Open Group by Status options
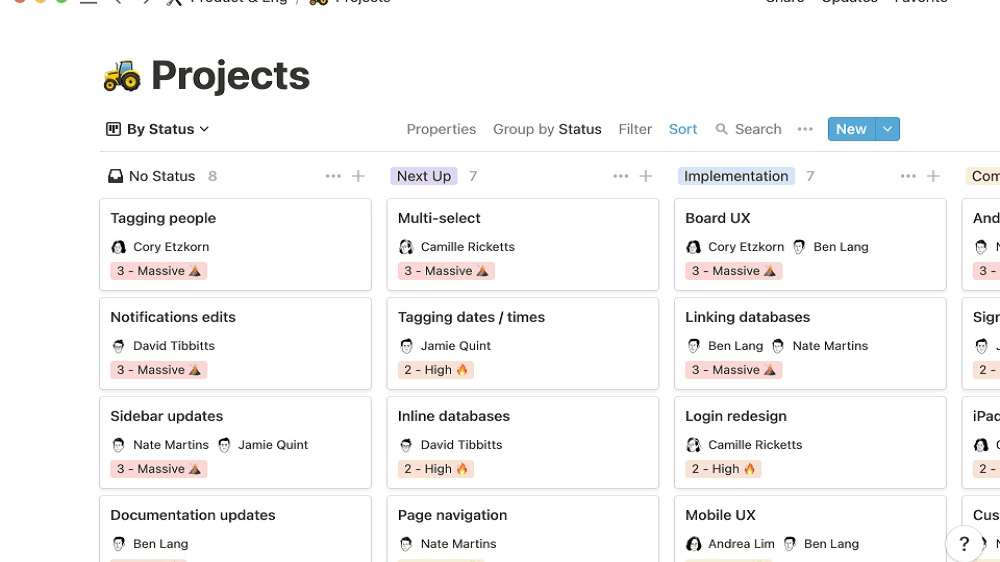Screen dimensions: 1000x562 click(x=547, y=129)
